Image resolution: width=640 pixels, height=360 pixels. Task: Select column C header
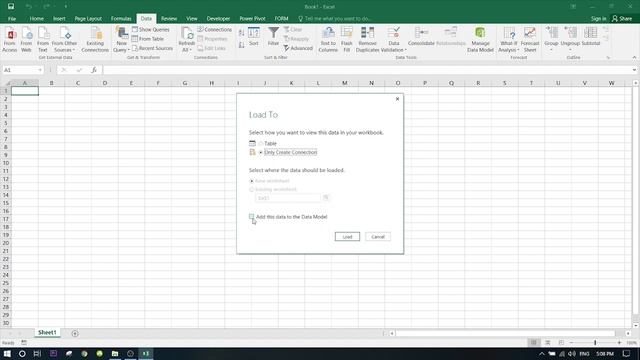78,83
